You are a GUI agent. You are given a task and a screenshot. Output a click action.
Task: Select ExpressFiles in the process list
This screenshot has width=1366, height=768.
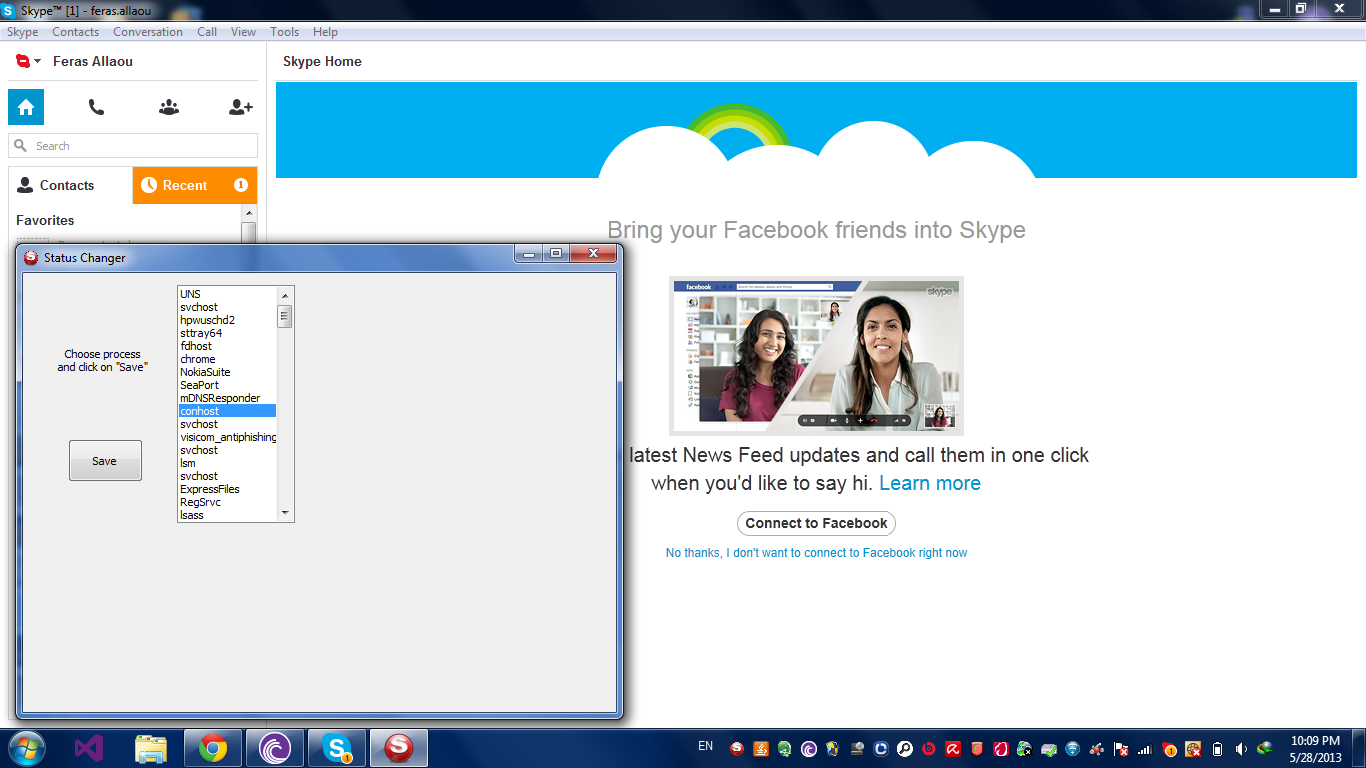coord(227,489)
